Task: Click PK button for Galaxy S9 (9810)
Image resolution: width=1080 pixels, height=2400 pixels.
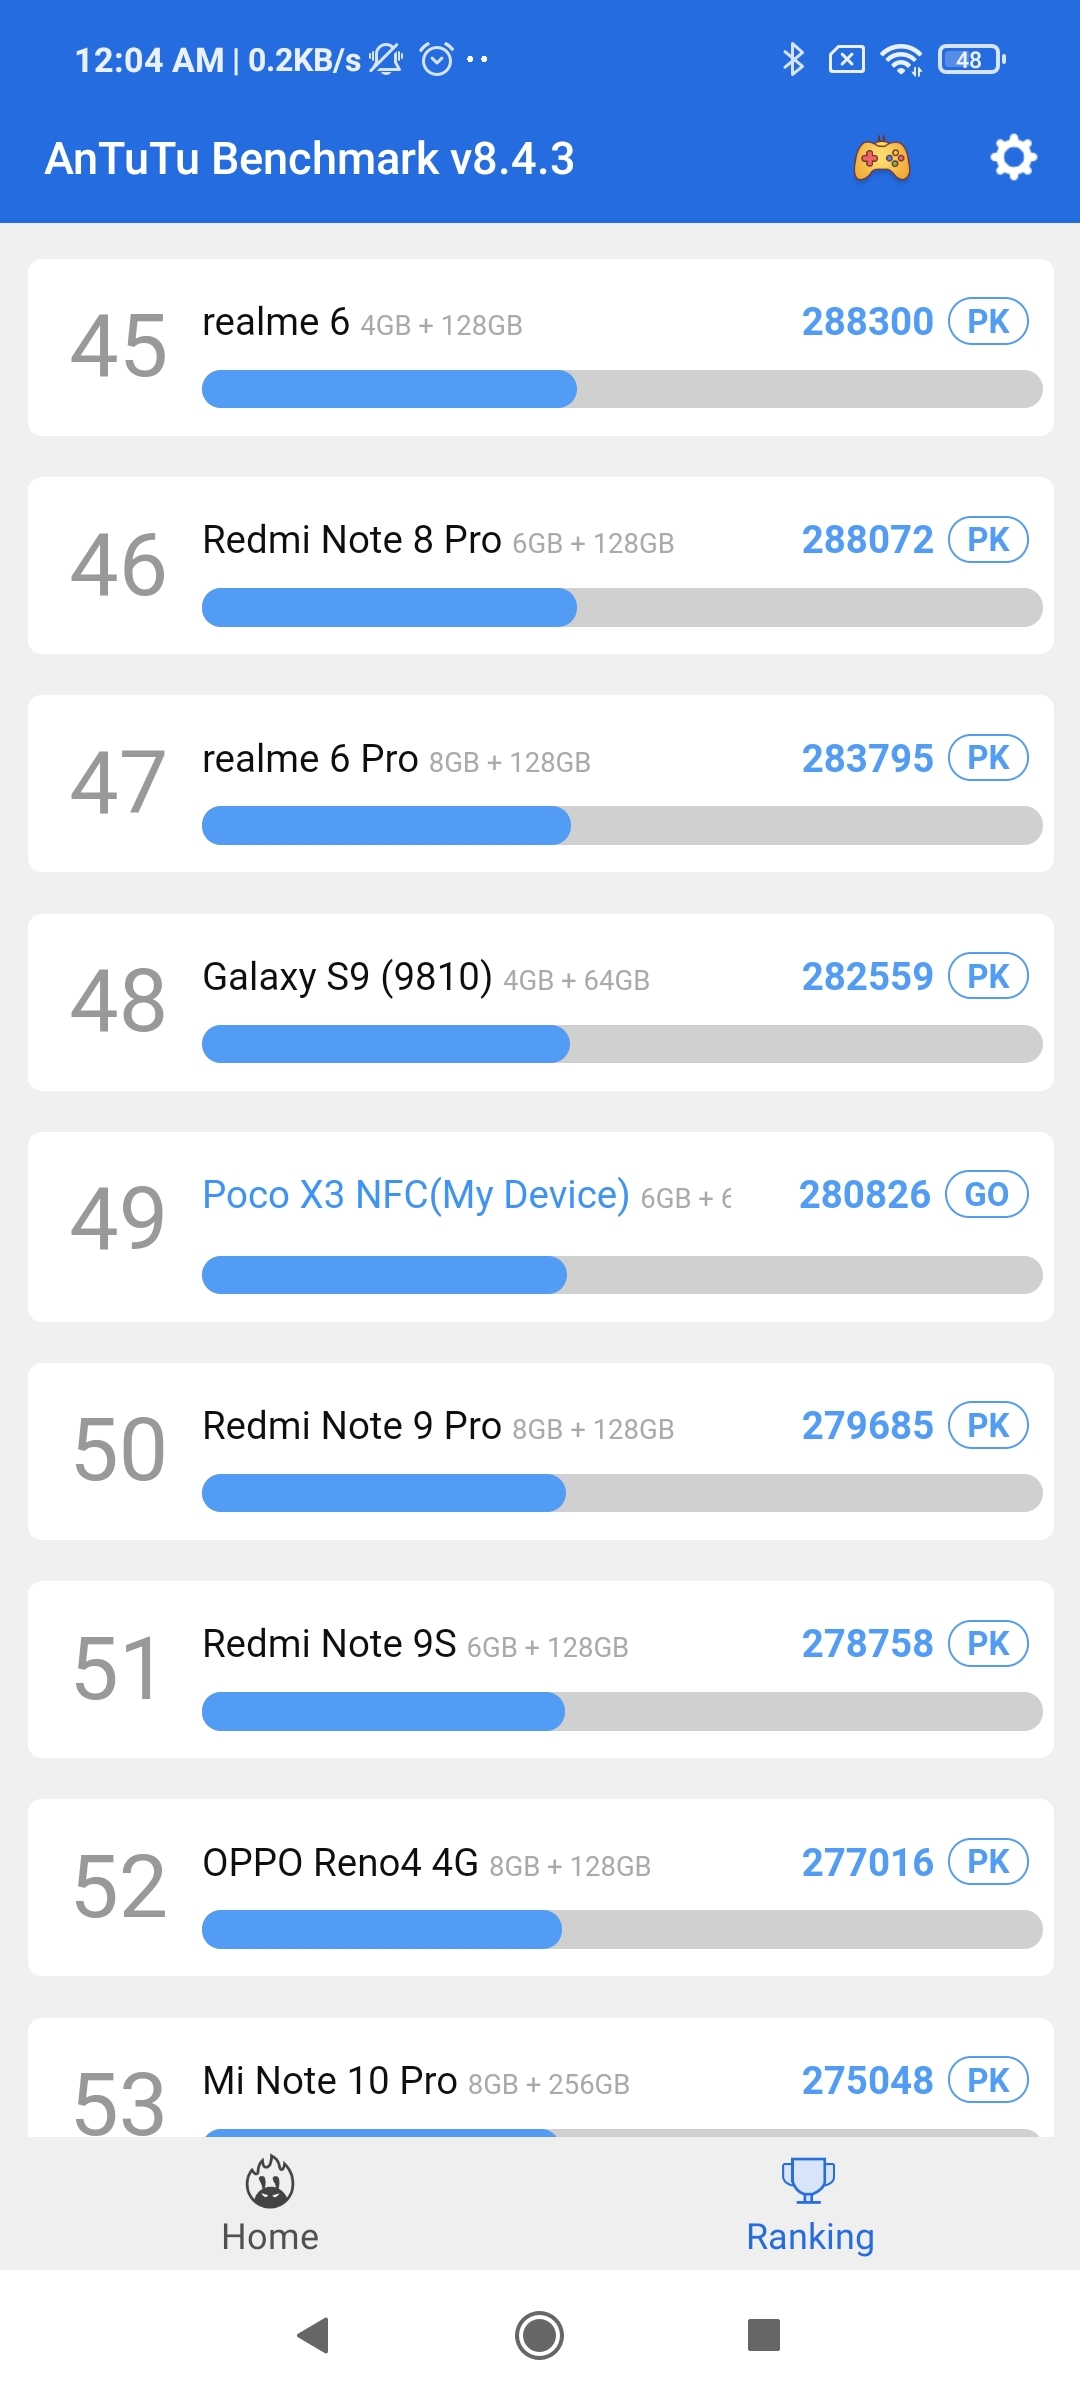Action: [988, 976]
